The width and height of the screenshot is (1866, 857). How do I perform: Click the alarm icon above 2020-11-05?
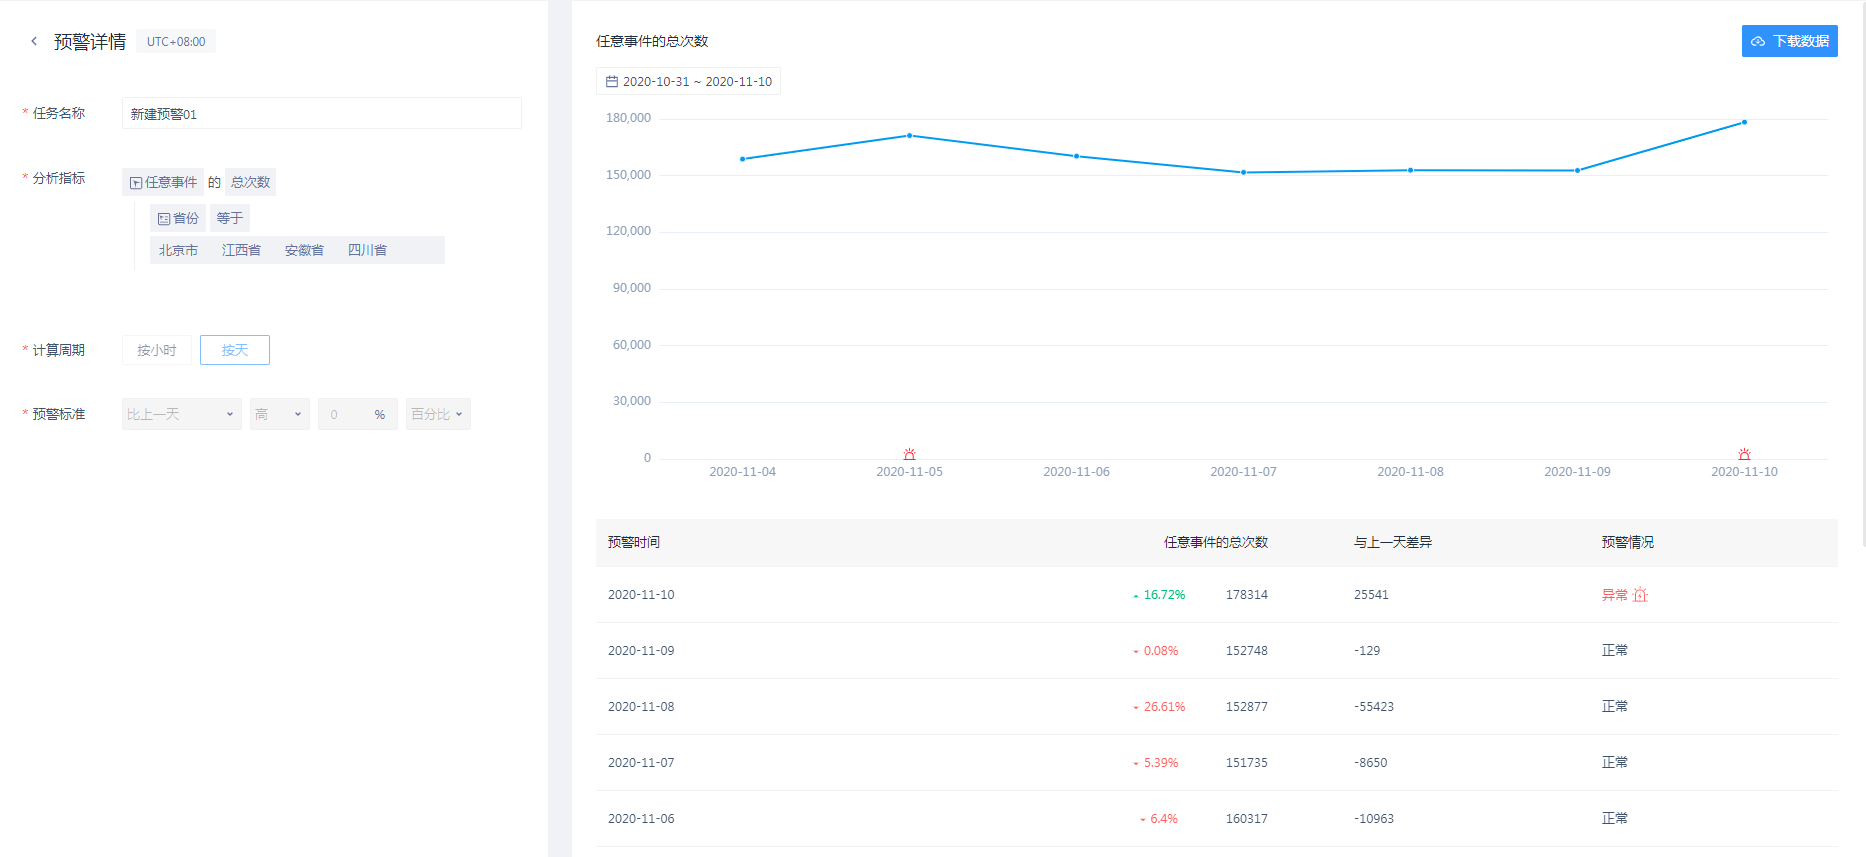click(x=909, y=454)
